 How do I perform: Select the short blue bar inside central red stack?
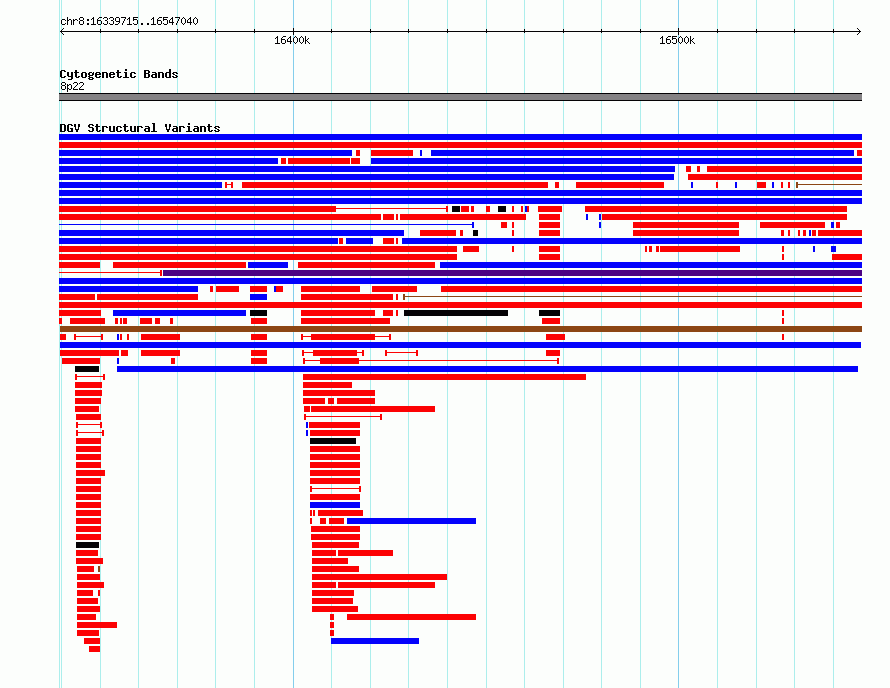click(x=335, y=505)
